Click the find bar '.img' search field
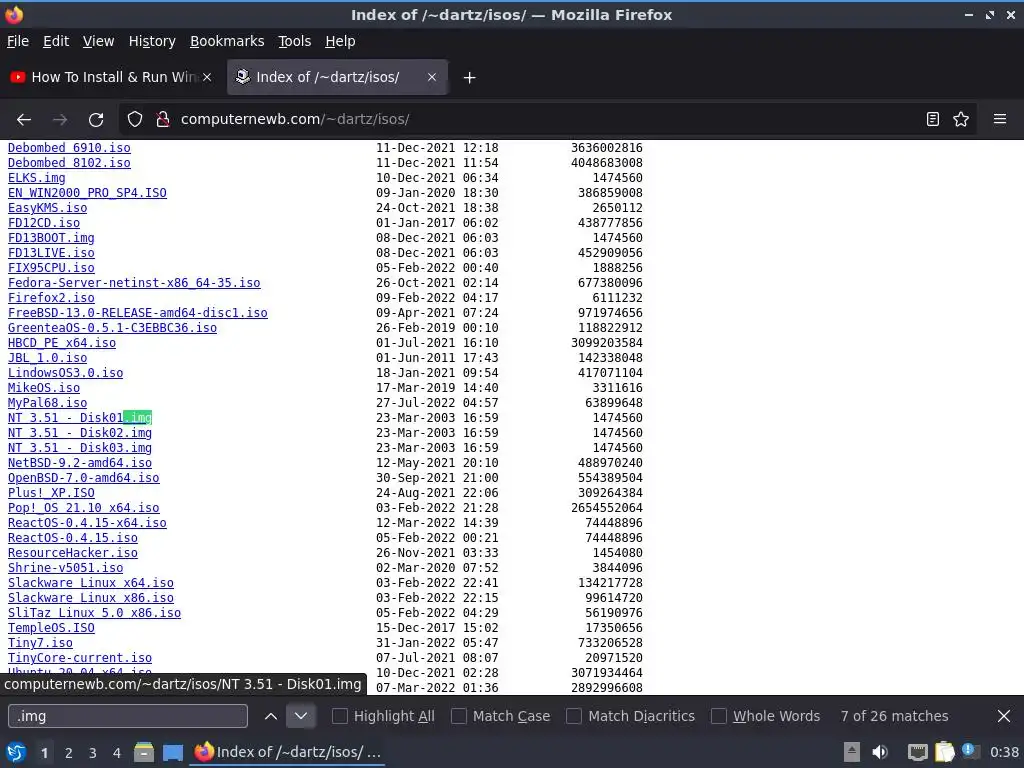The image size is (1024, 768). point(128,716)
